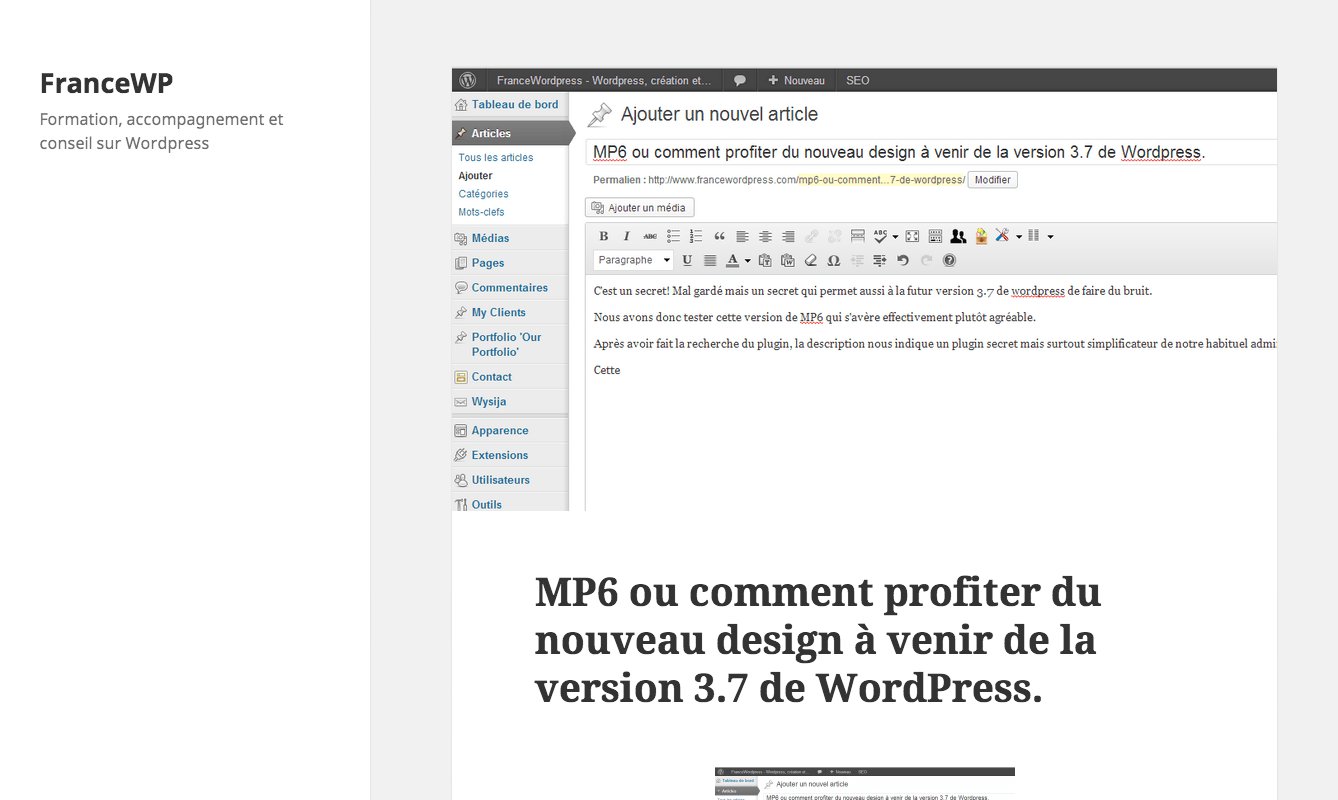
Task: Open the Articles sidebar menu
Action: point(510,133)
